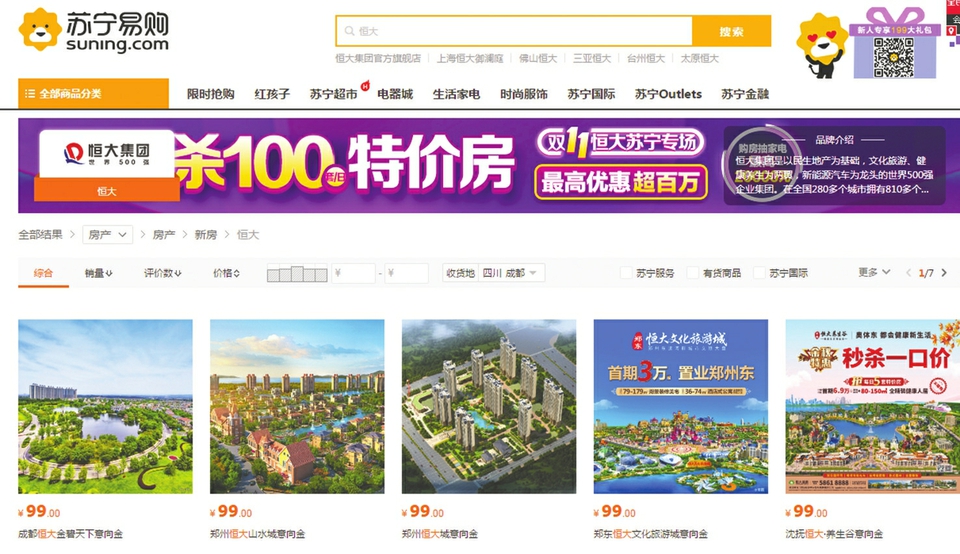Screen dimensions: 960x554
Task: Expand the 更多 filter options
Action: pos(874,272)
